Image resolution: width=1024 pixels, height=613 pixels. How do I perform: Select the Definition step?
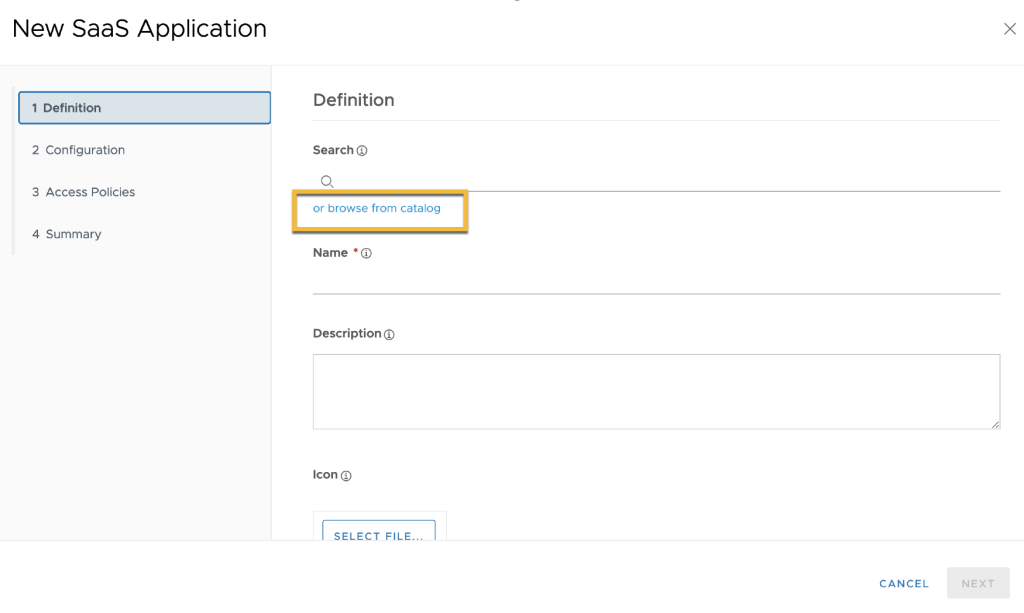(144, 108)
